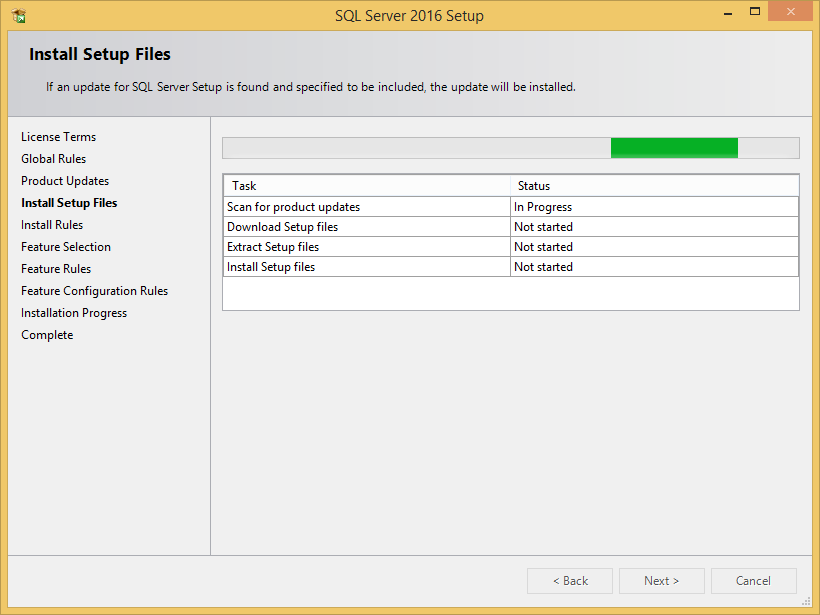Select the Download Setup files task cell
The image size is (820, 615).
point(367,227)
